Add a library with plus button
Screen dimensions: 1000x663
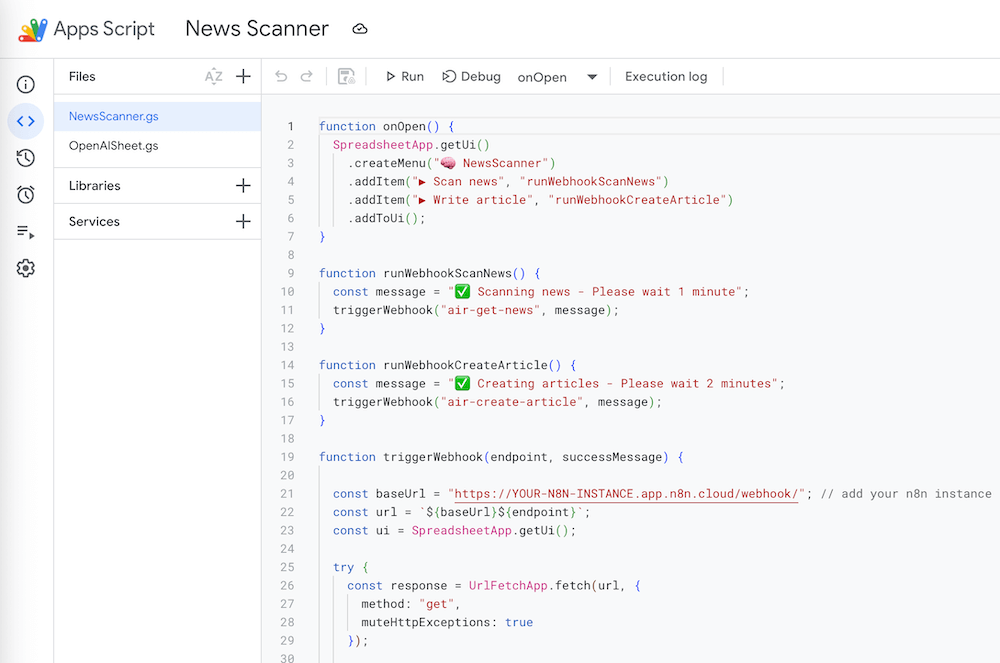click(x=243, y=186)
